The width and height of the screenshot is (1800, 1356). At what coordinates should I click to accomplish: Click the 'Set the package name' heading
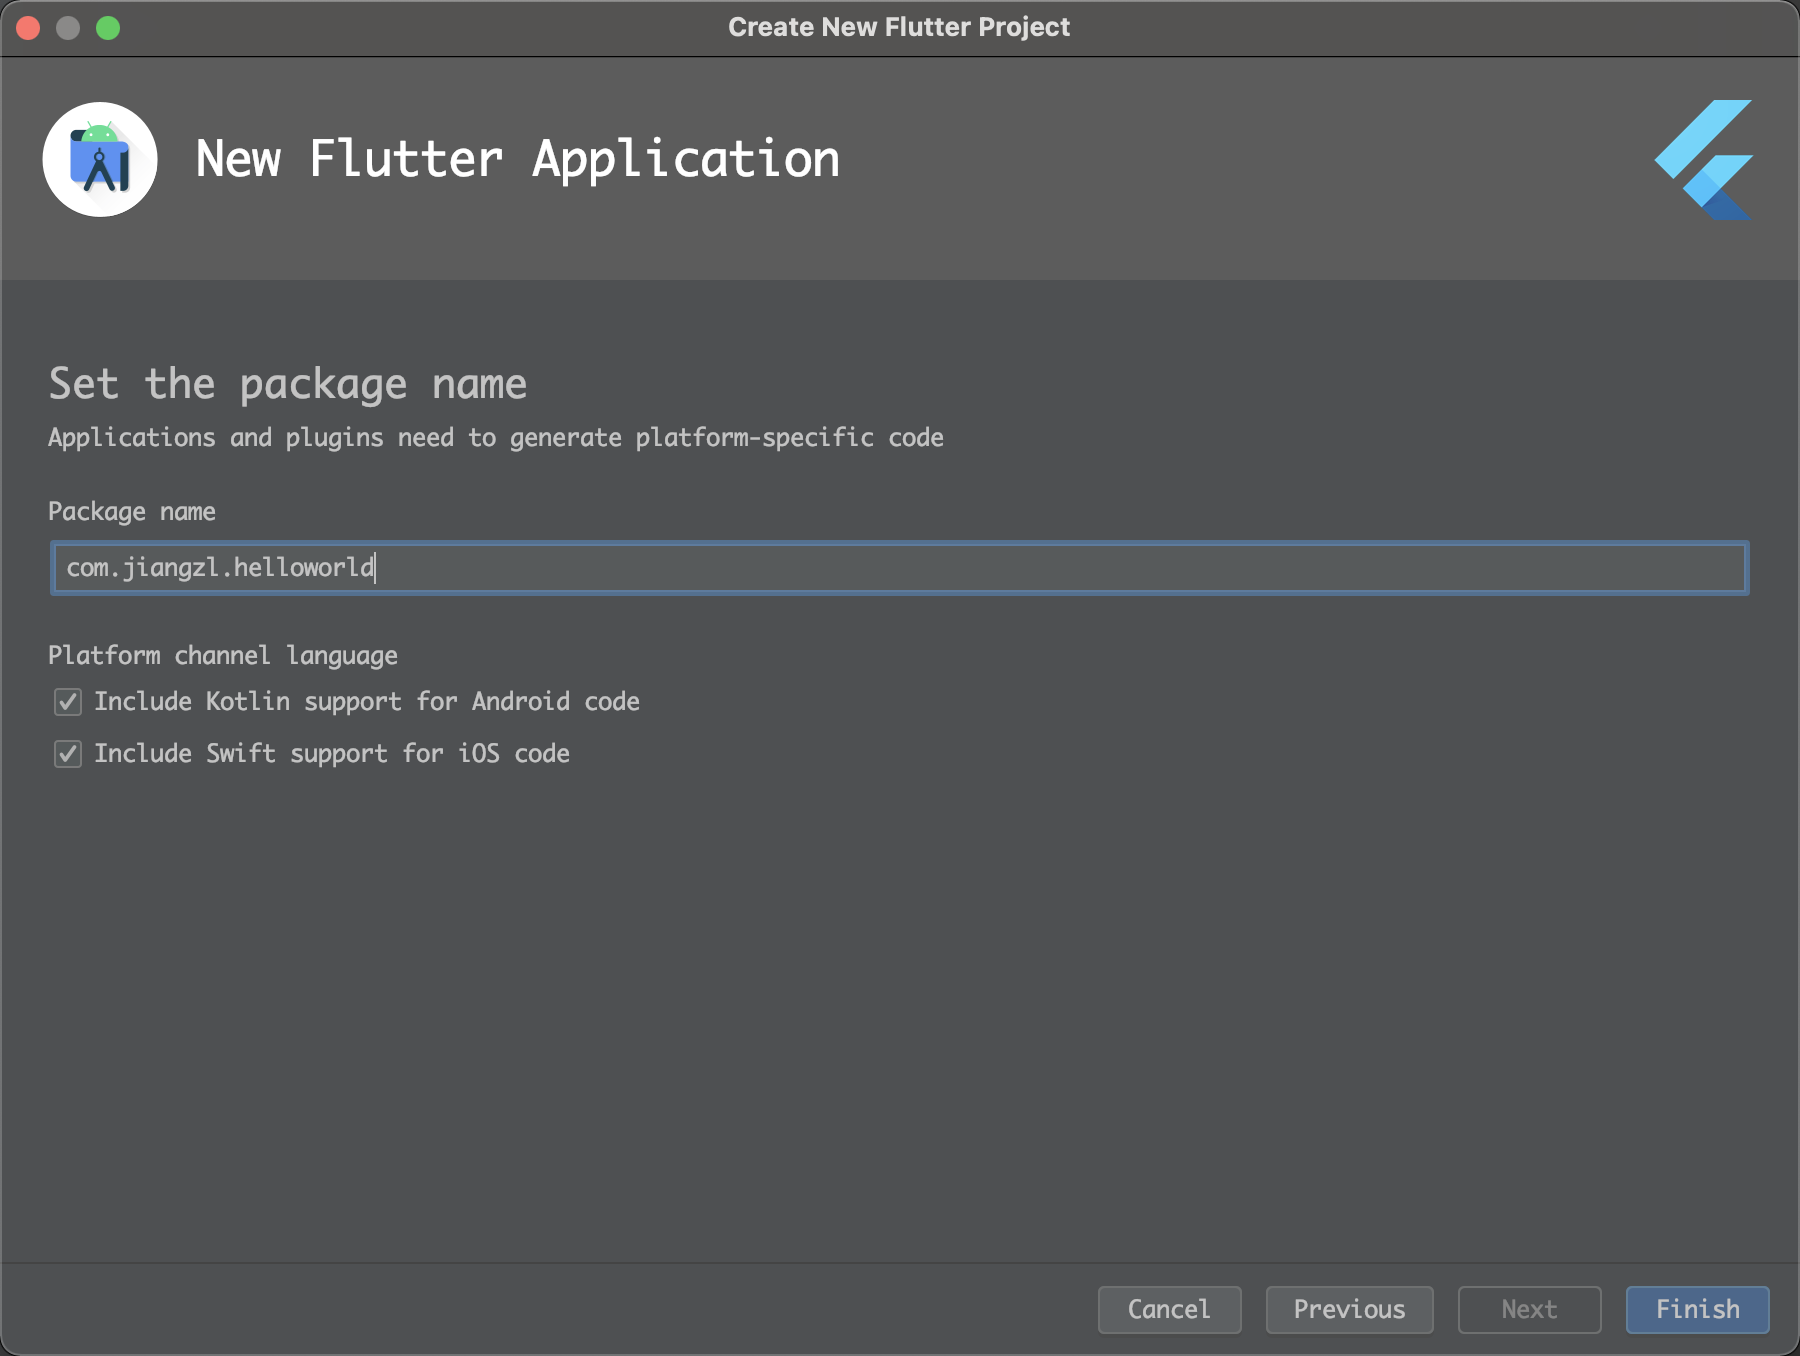pos(288,385)
